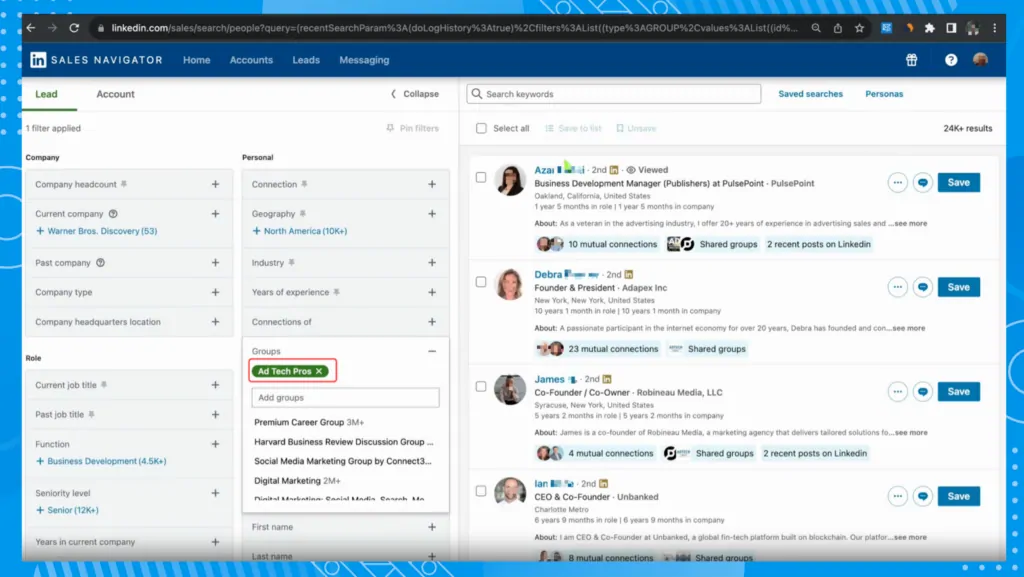Screen dimensions: 1024x577
Task: Click browser address bar URL
Action: tap(454, 28)
